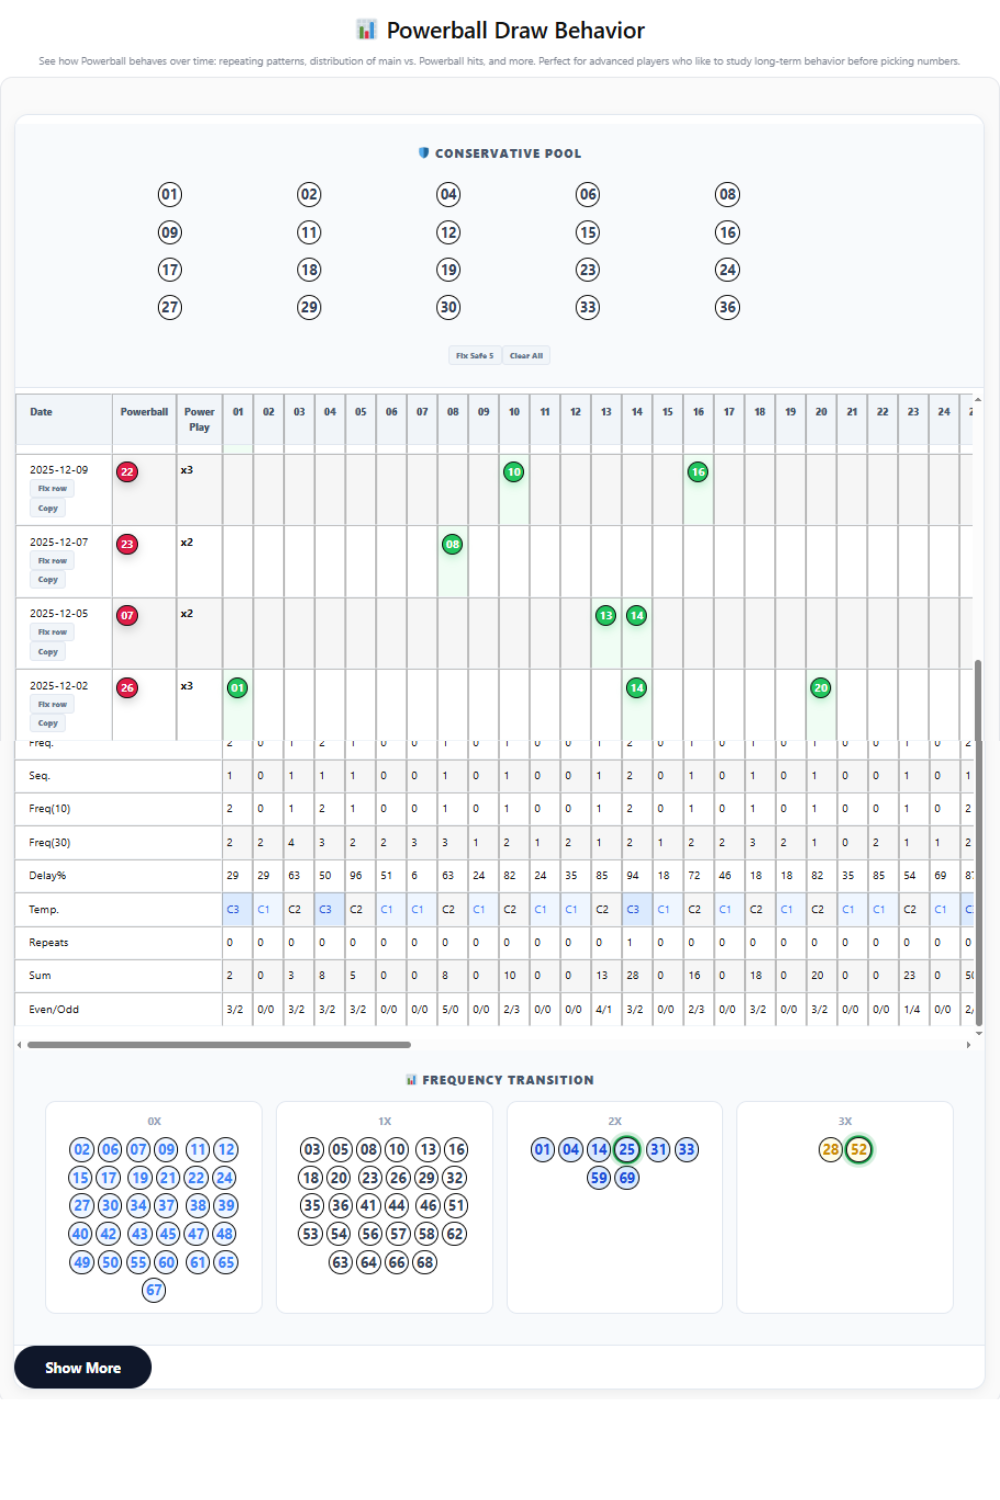Select ball 52 in the 3X group
1000x1500 pixels.
(x=859, y=1150)
